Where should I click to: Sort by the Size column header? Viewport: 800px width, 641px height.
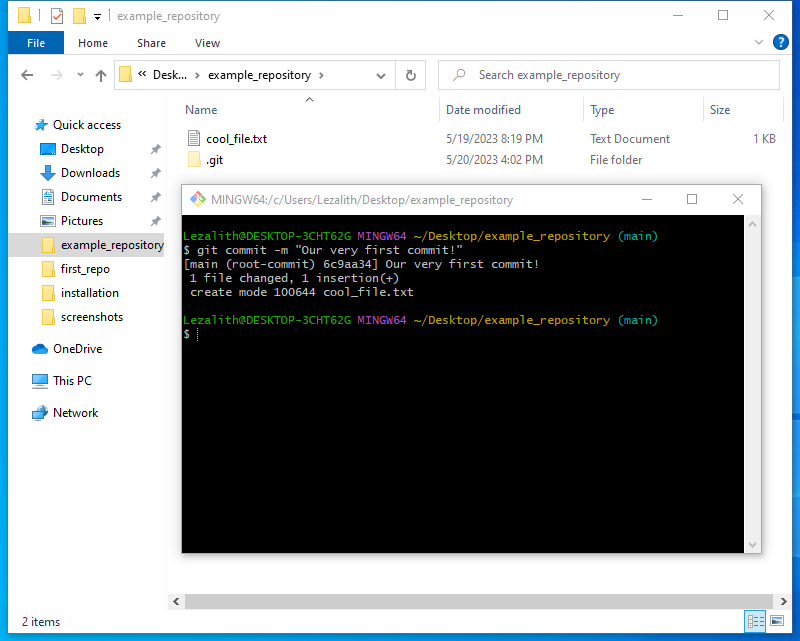[x=720, y=110]
